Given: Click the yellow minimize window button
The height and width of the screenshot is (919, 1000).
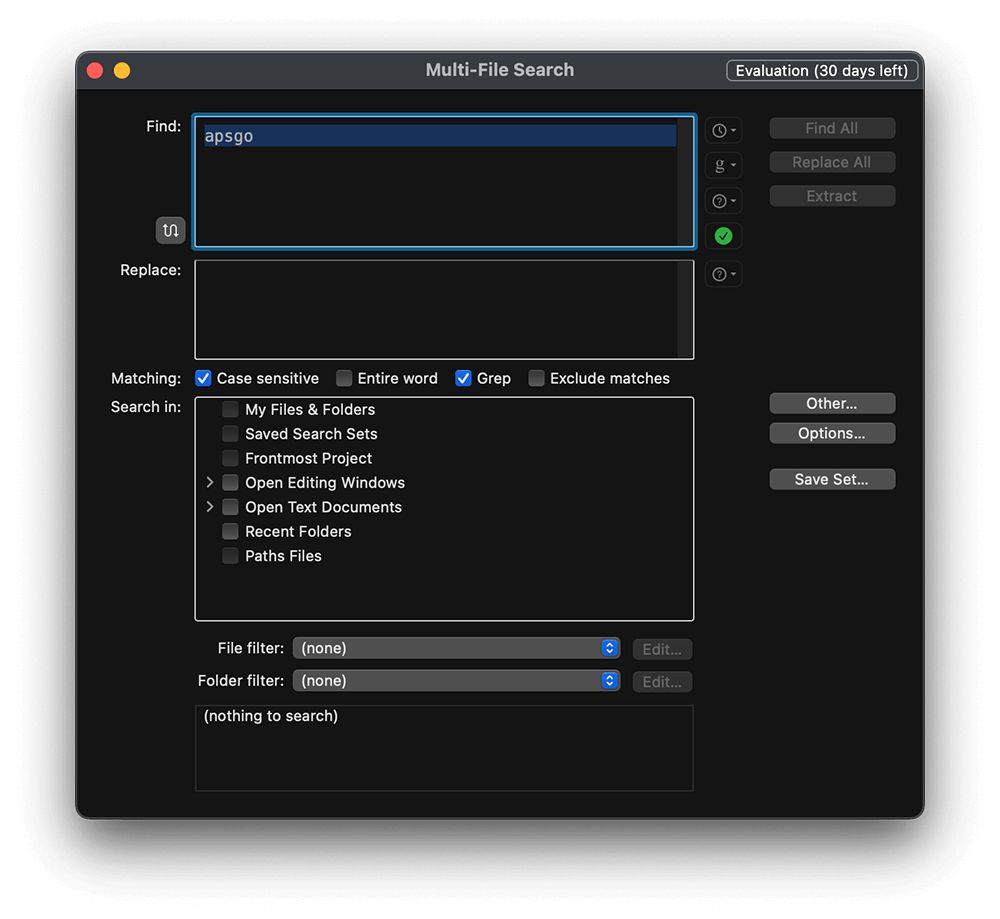Looking at the screenshot, I should tap(122, 71).
